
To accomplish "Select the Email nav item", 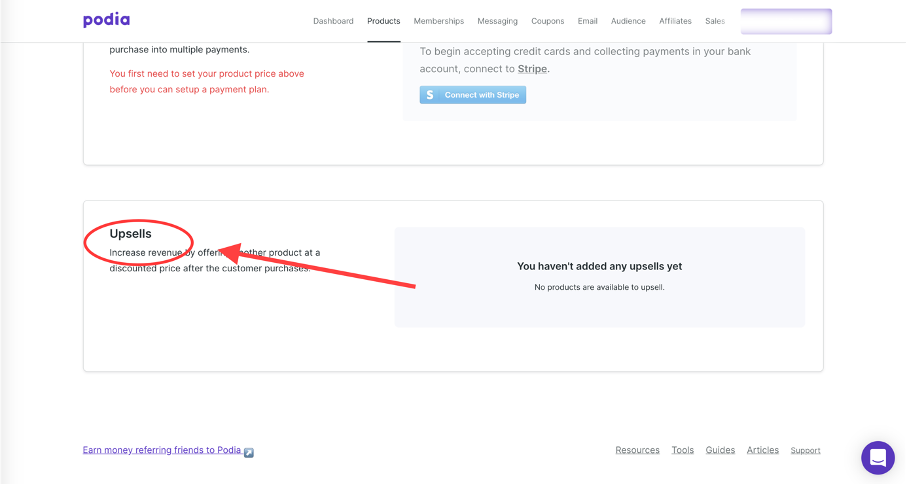I will point(588,21).
